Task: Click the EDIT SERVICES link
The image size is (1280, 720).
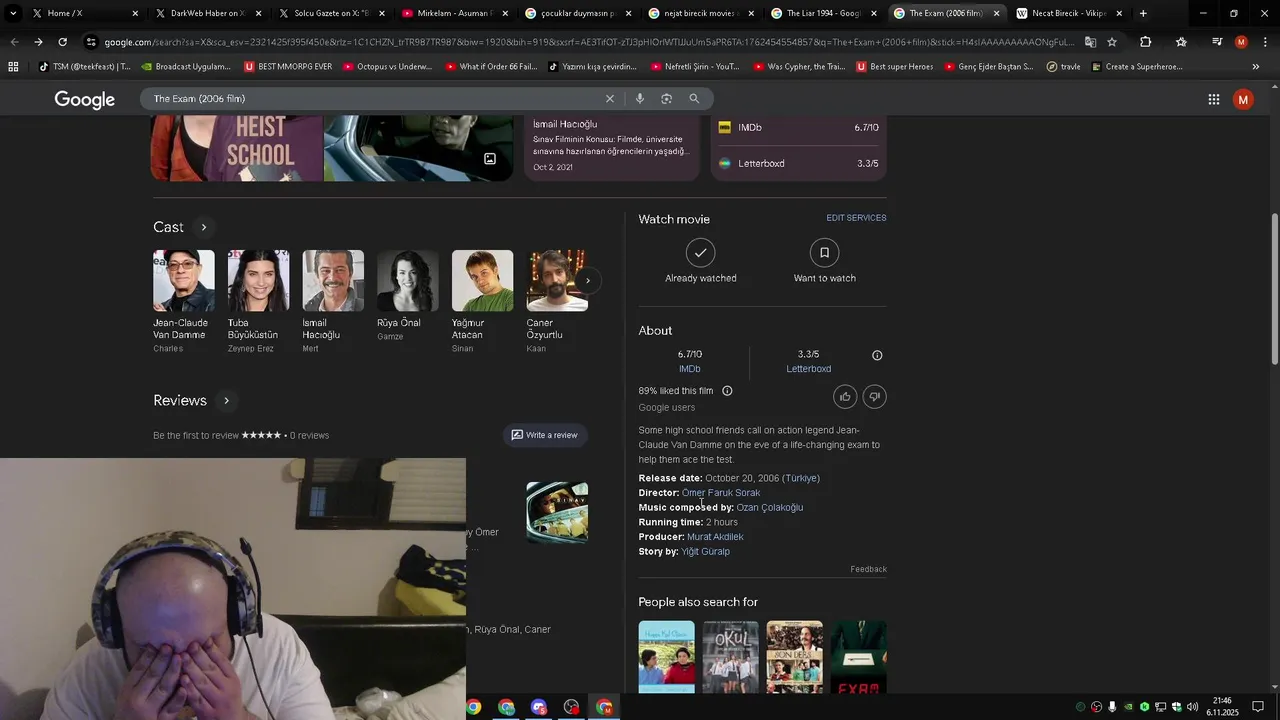Action: (856, 218)
